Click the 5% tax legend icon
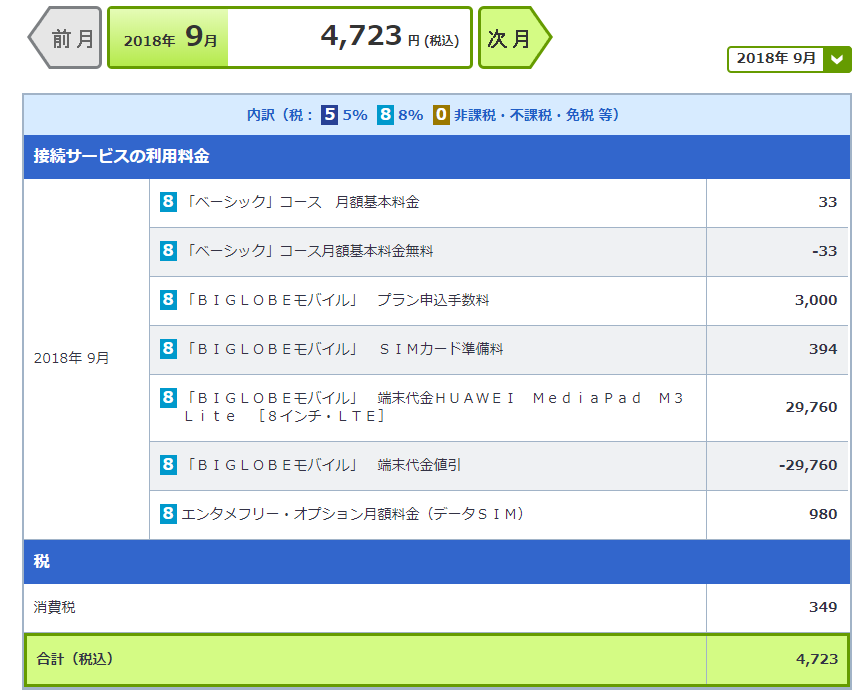 330,115
